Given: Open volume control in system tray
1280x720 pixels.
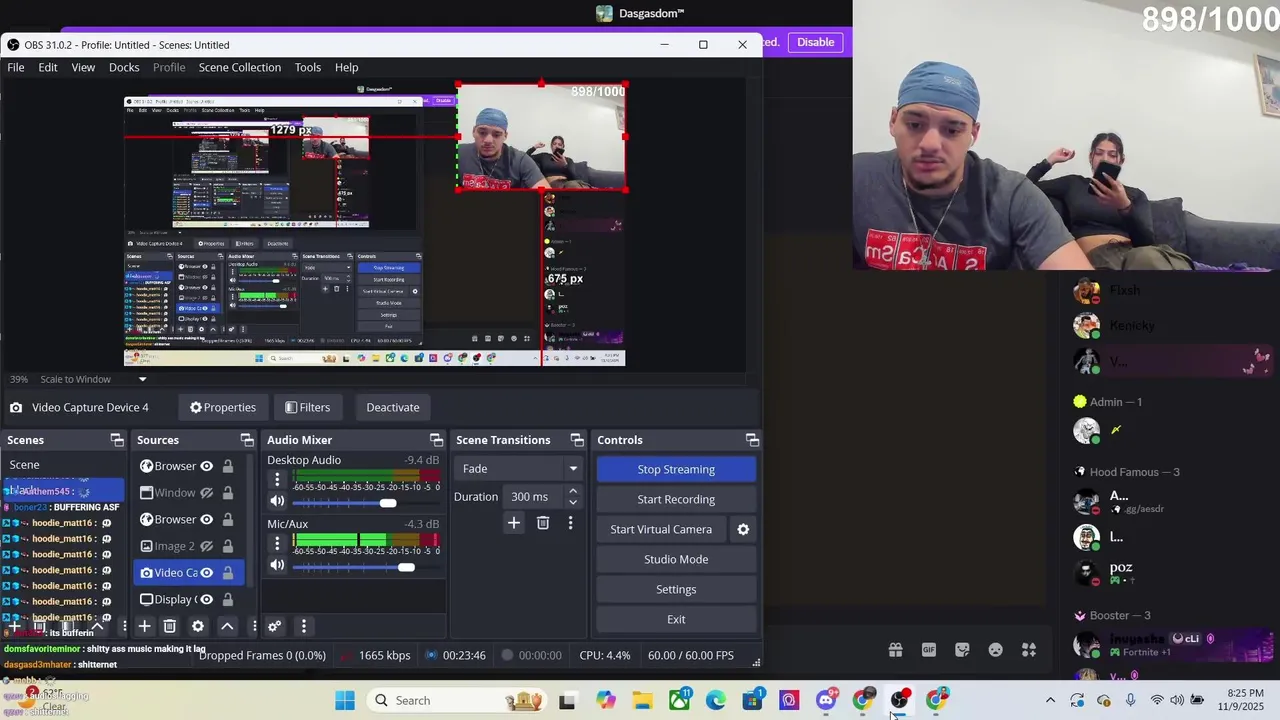Looking at the screenshot, I should [1177, 700].
